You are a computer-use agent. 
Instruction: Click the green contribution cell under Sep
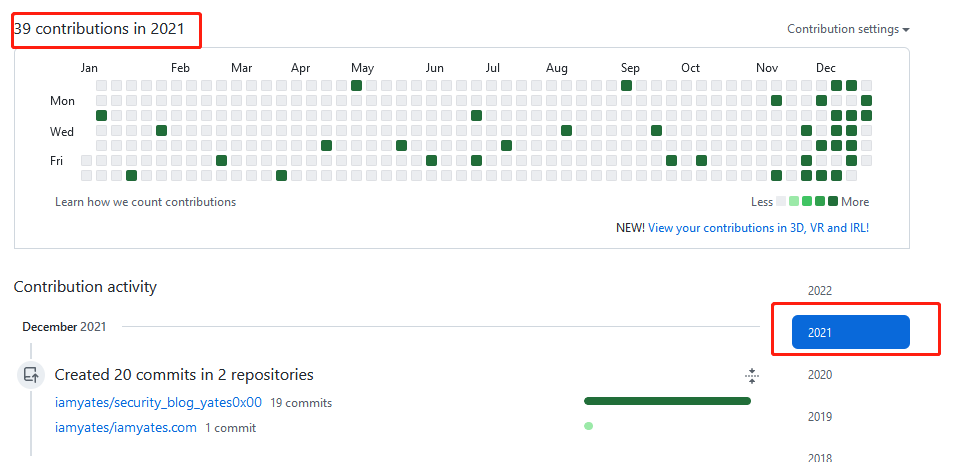626,86
